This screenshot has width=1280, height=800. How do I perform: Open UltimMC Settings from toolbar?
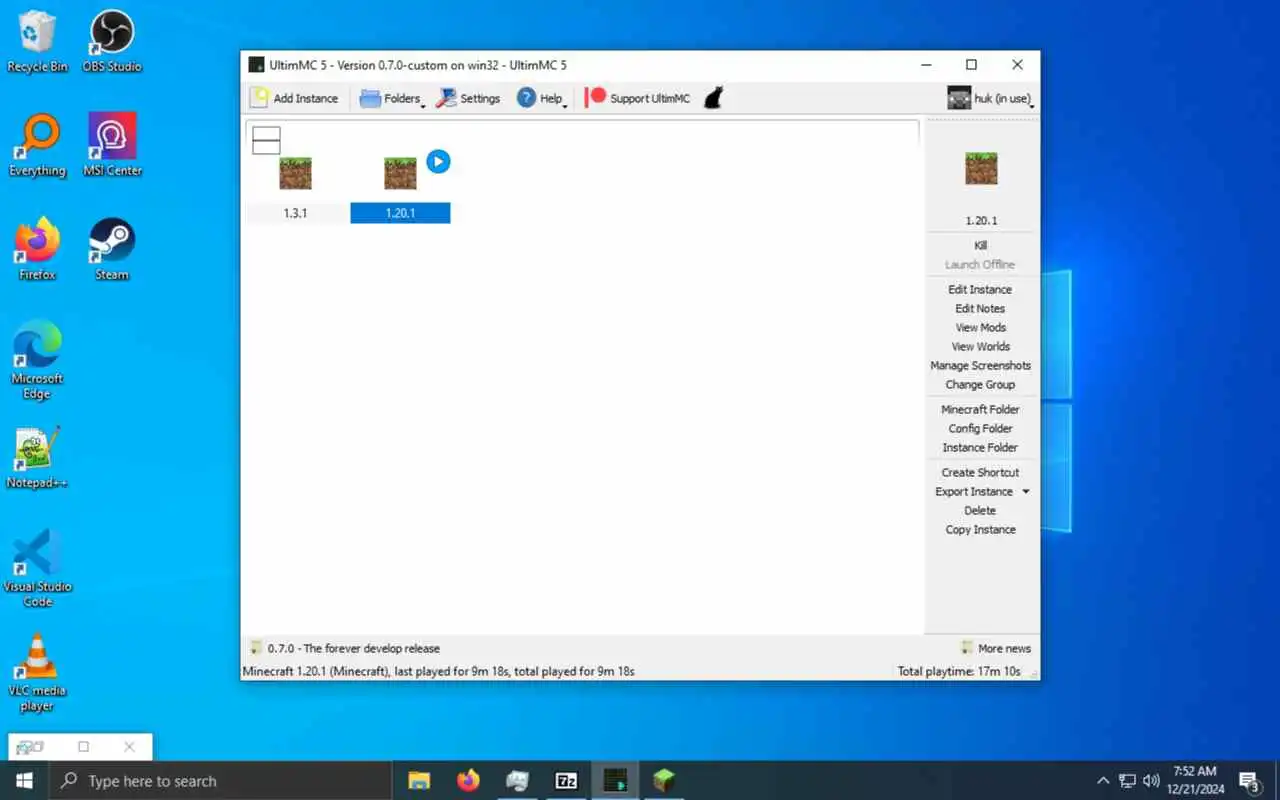tap(468, 98)
